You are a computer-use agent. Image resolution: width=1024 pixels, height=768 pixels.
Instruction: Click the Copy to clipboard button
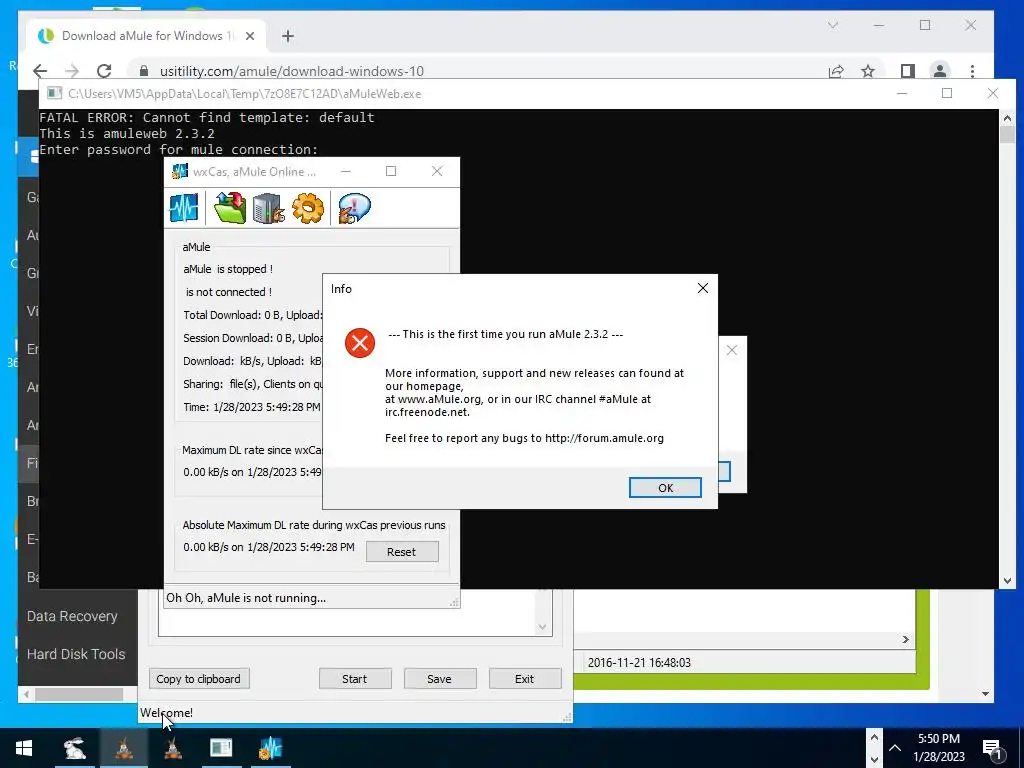[199, 679]
